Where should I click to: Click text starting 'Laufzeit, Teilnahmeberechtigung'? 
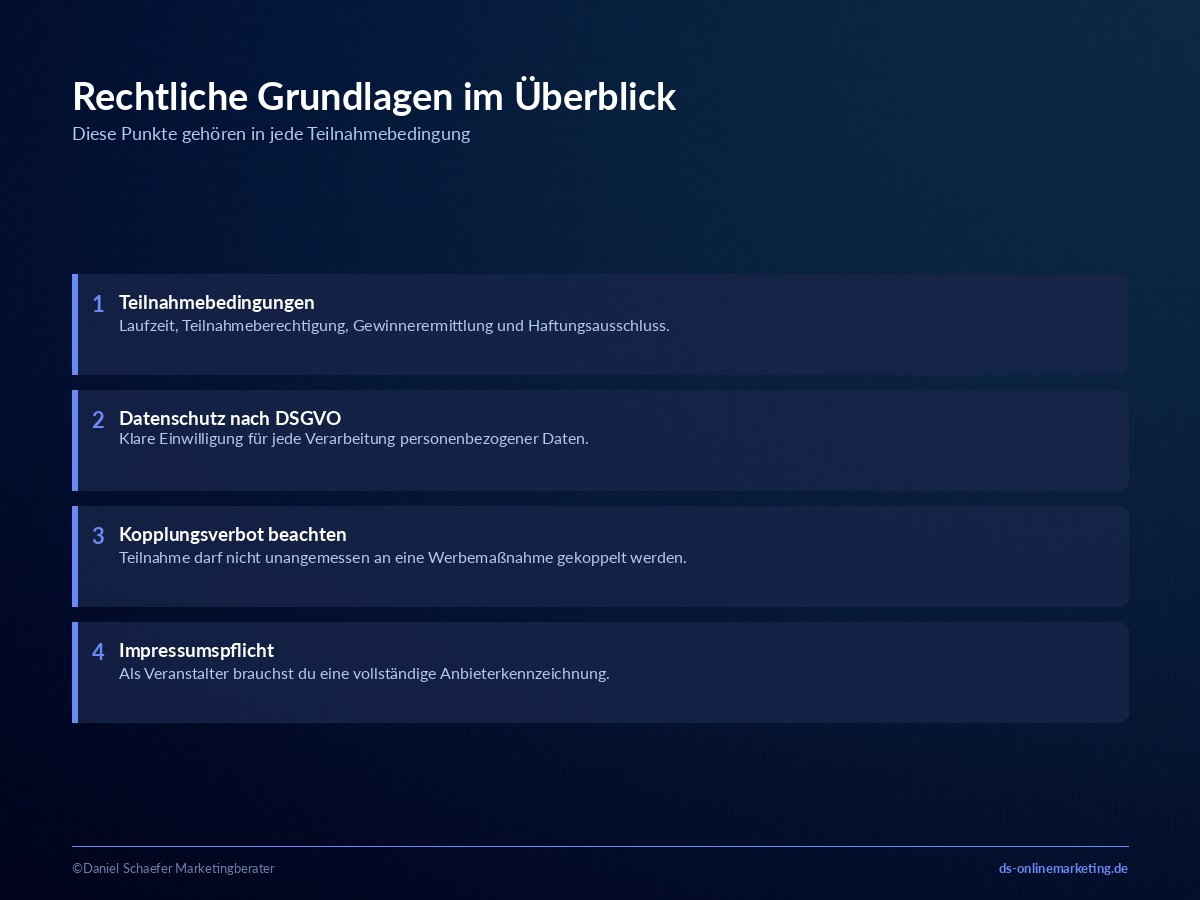click(x=394, y=326)
